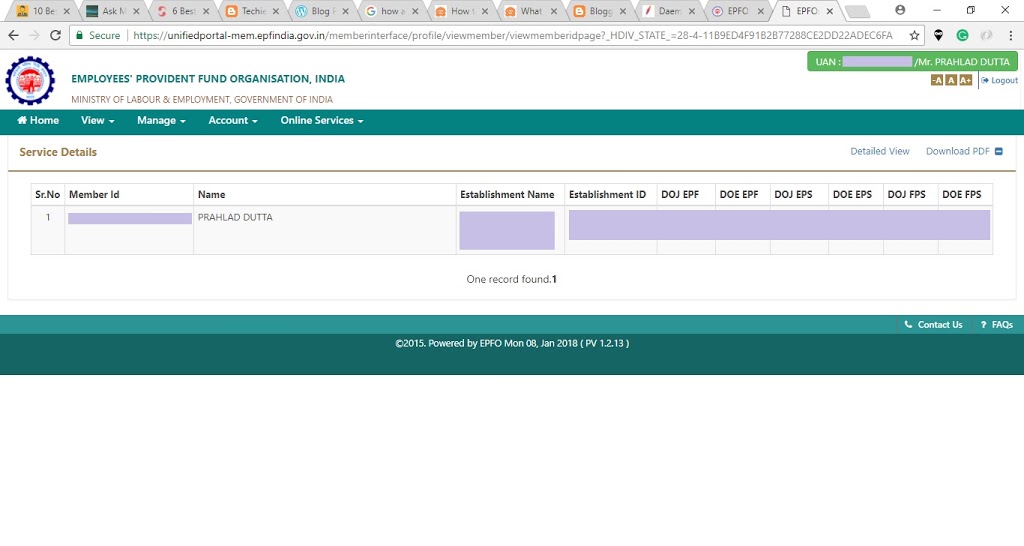This screenshot has height=546, width=1024.
Task: Click the Download PDF icon
Action: (999, 152)
